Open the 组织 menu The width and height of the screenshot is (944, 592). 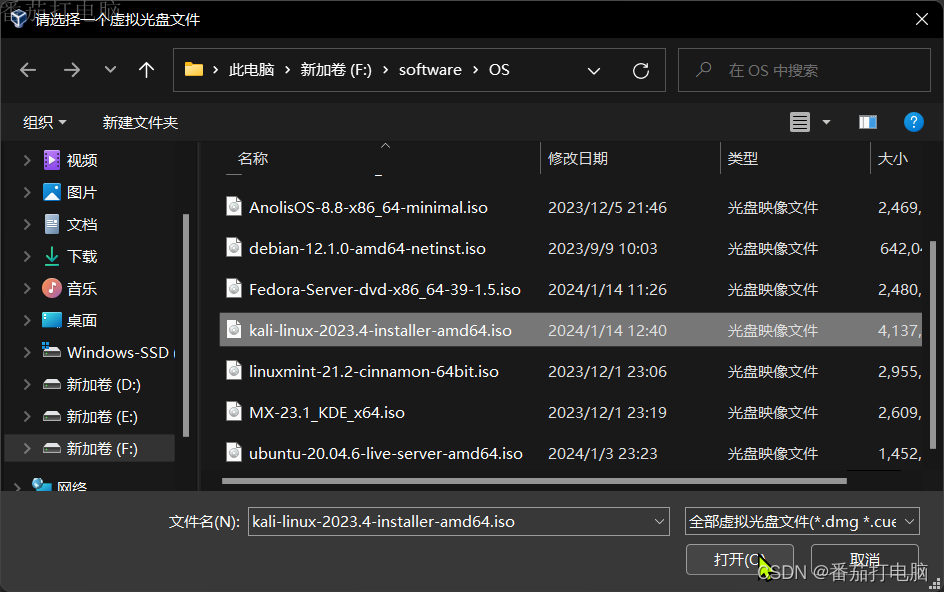(x=45, y=123)
